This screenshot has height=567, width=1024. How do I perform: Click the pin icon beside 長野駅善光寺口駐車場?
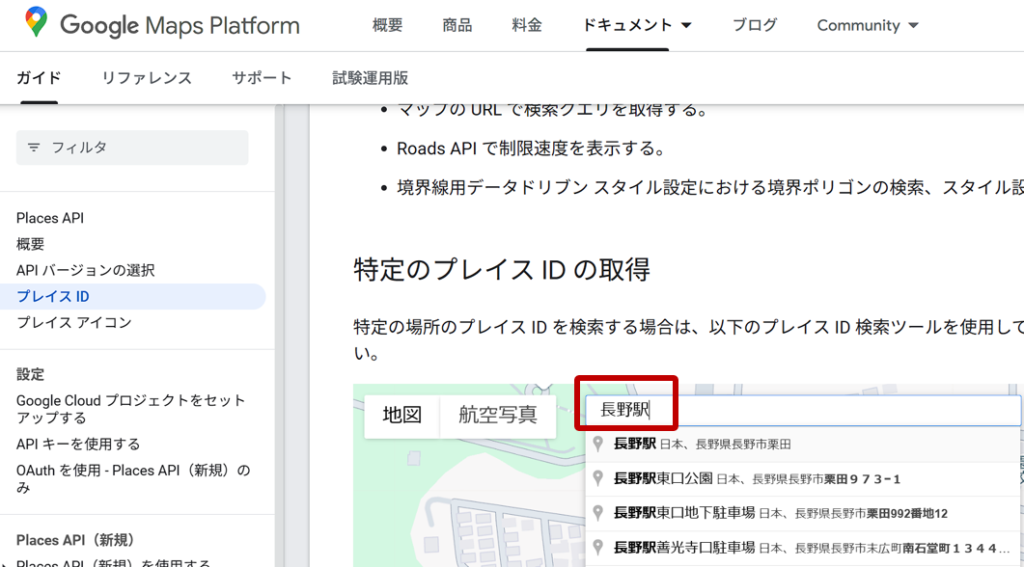598,547
